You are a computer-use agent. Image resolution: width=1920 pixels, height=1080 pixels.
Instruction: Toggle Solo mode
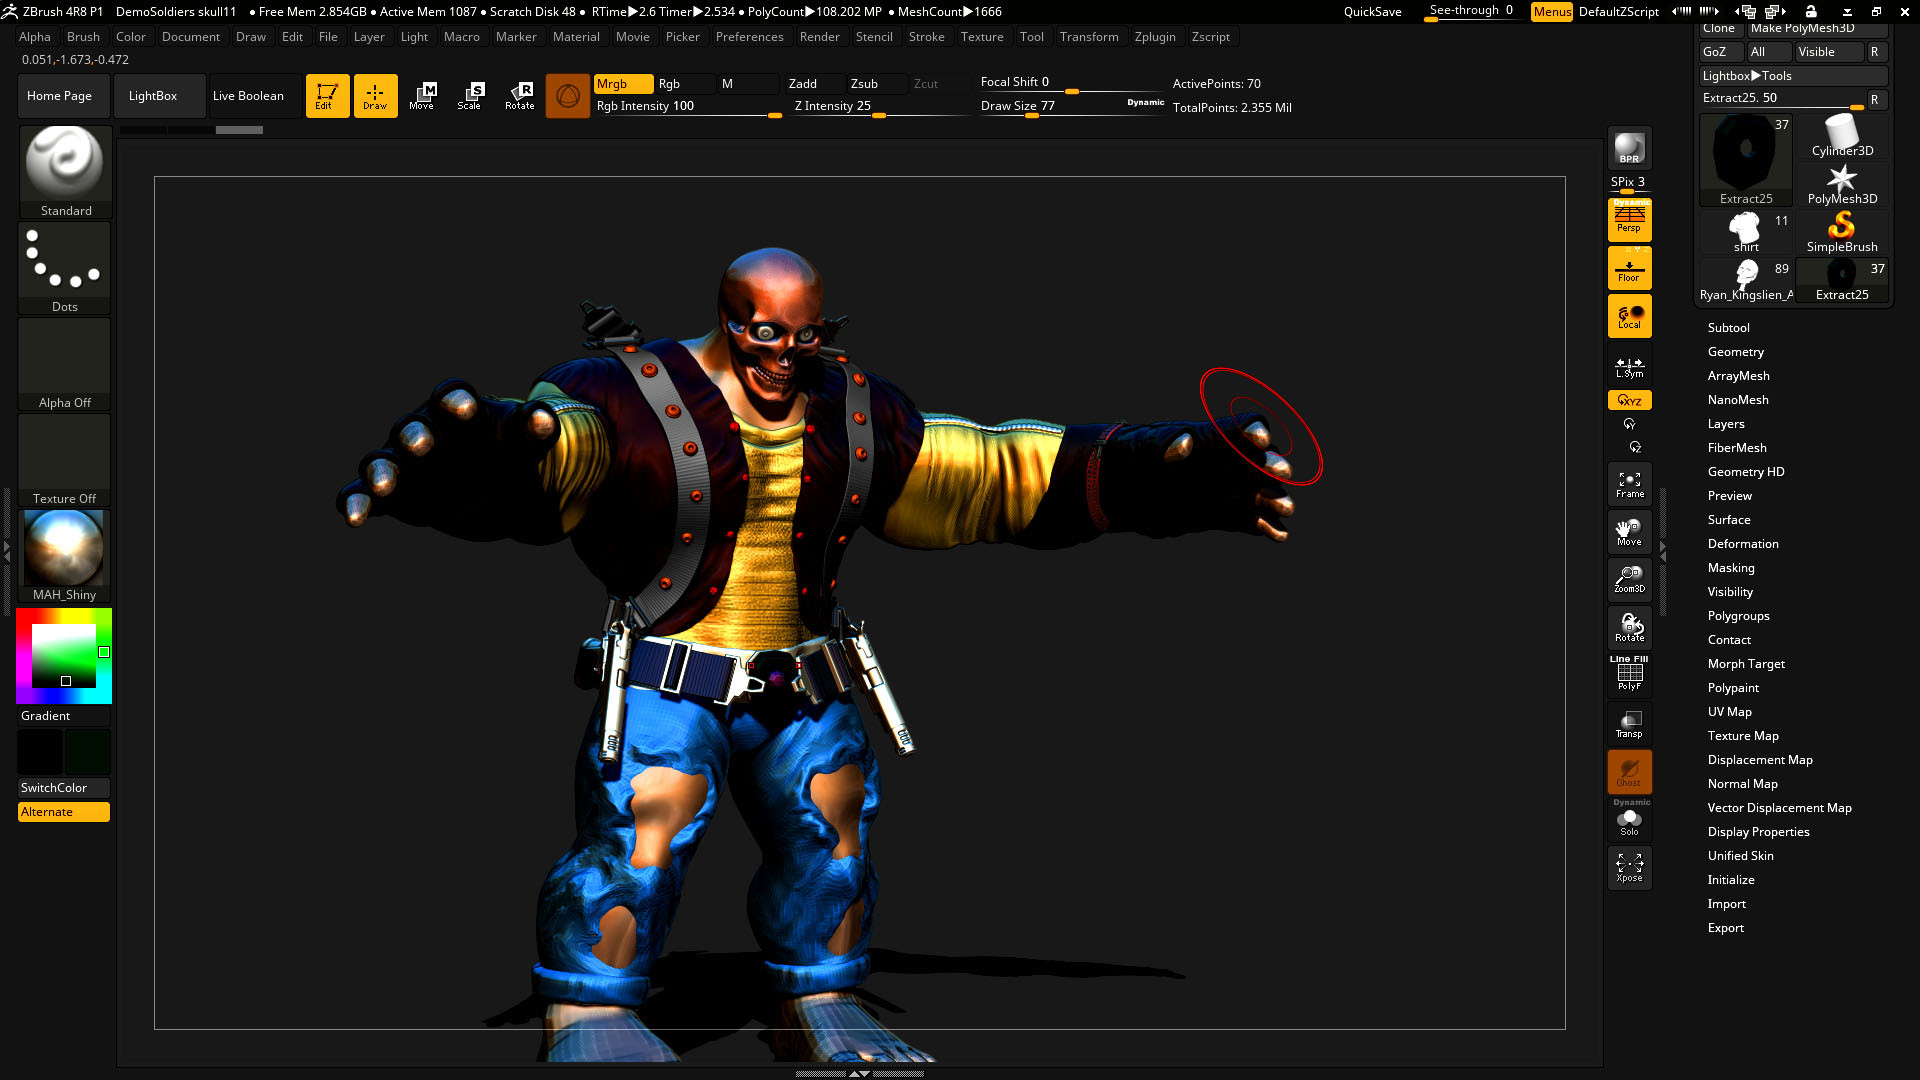(x=1629, y=821)
